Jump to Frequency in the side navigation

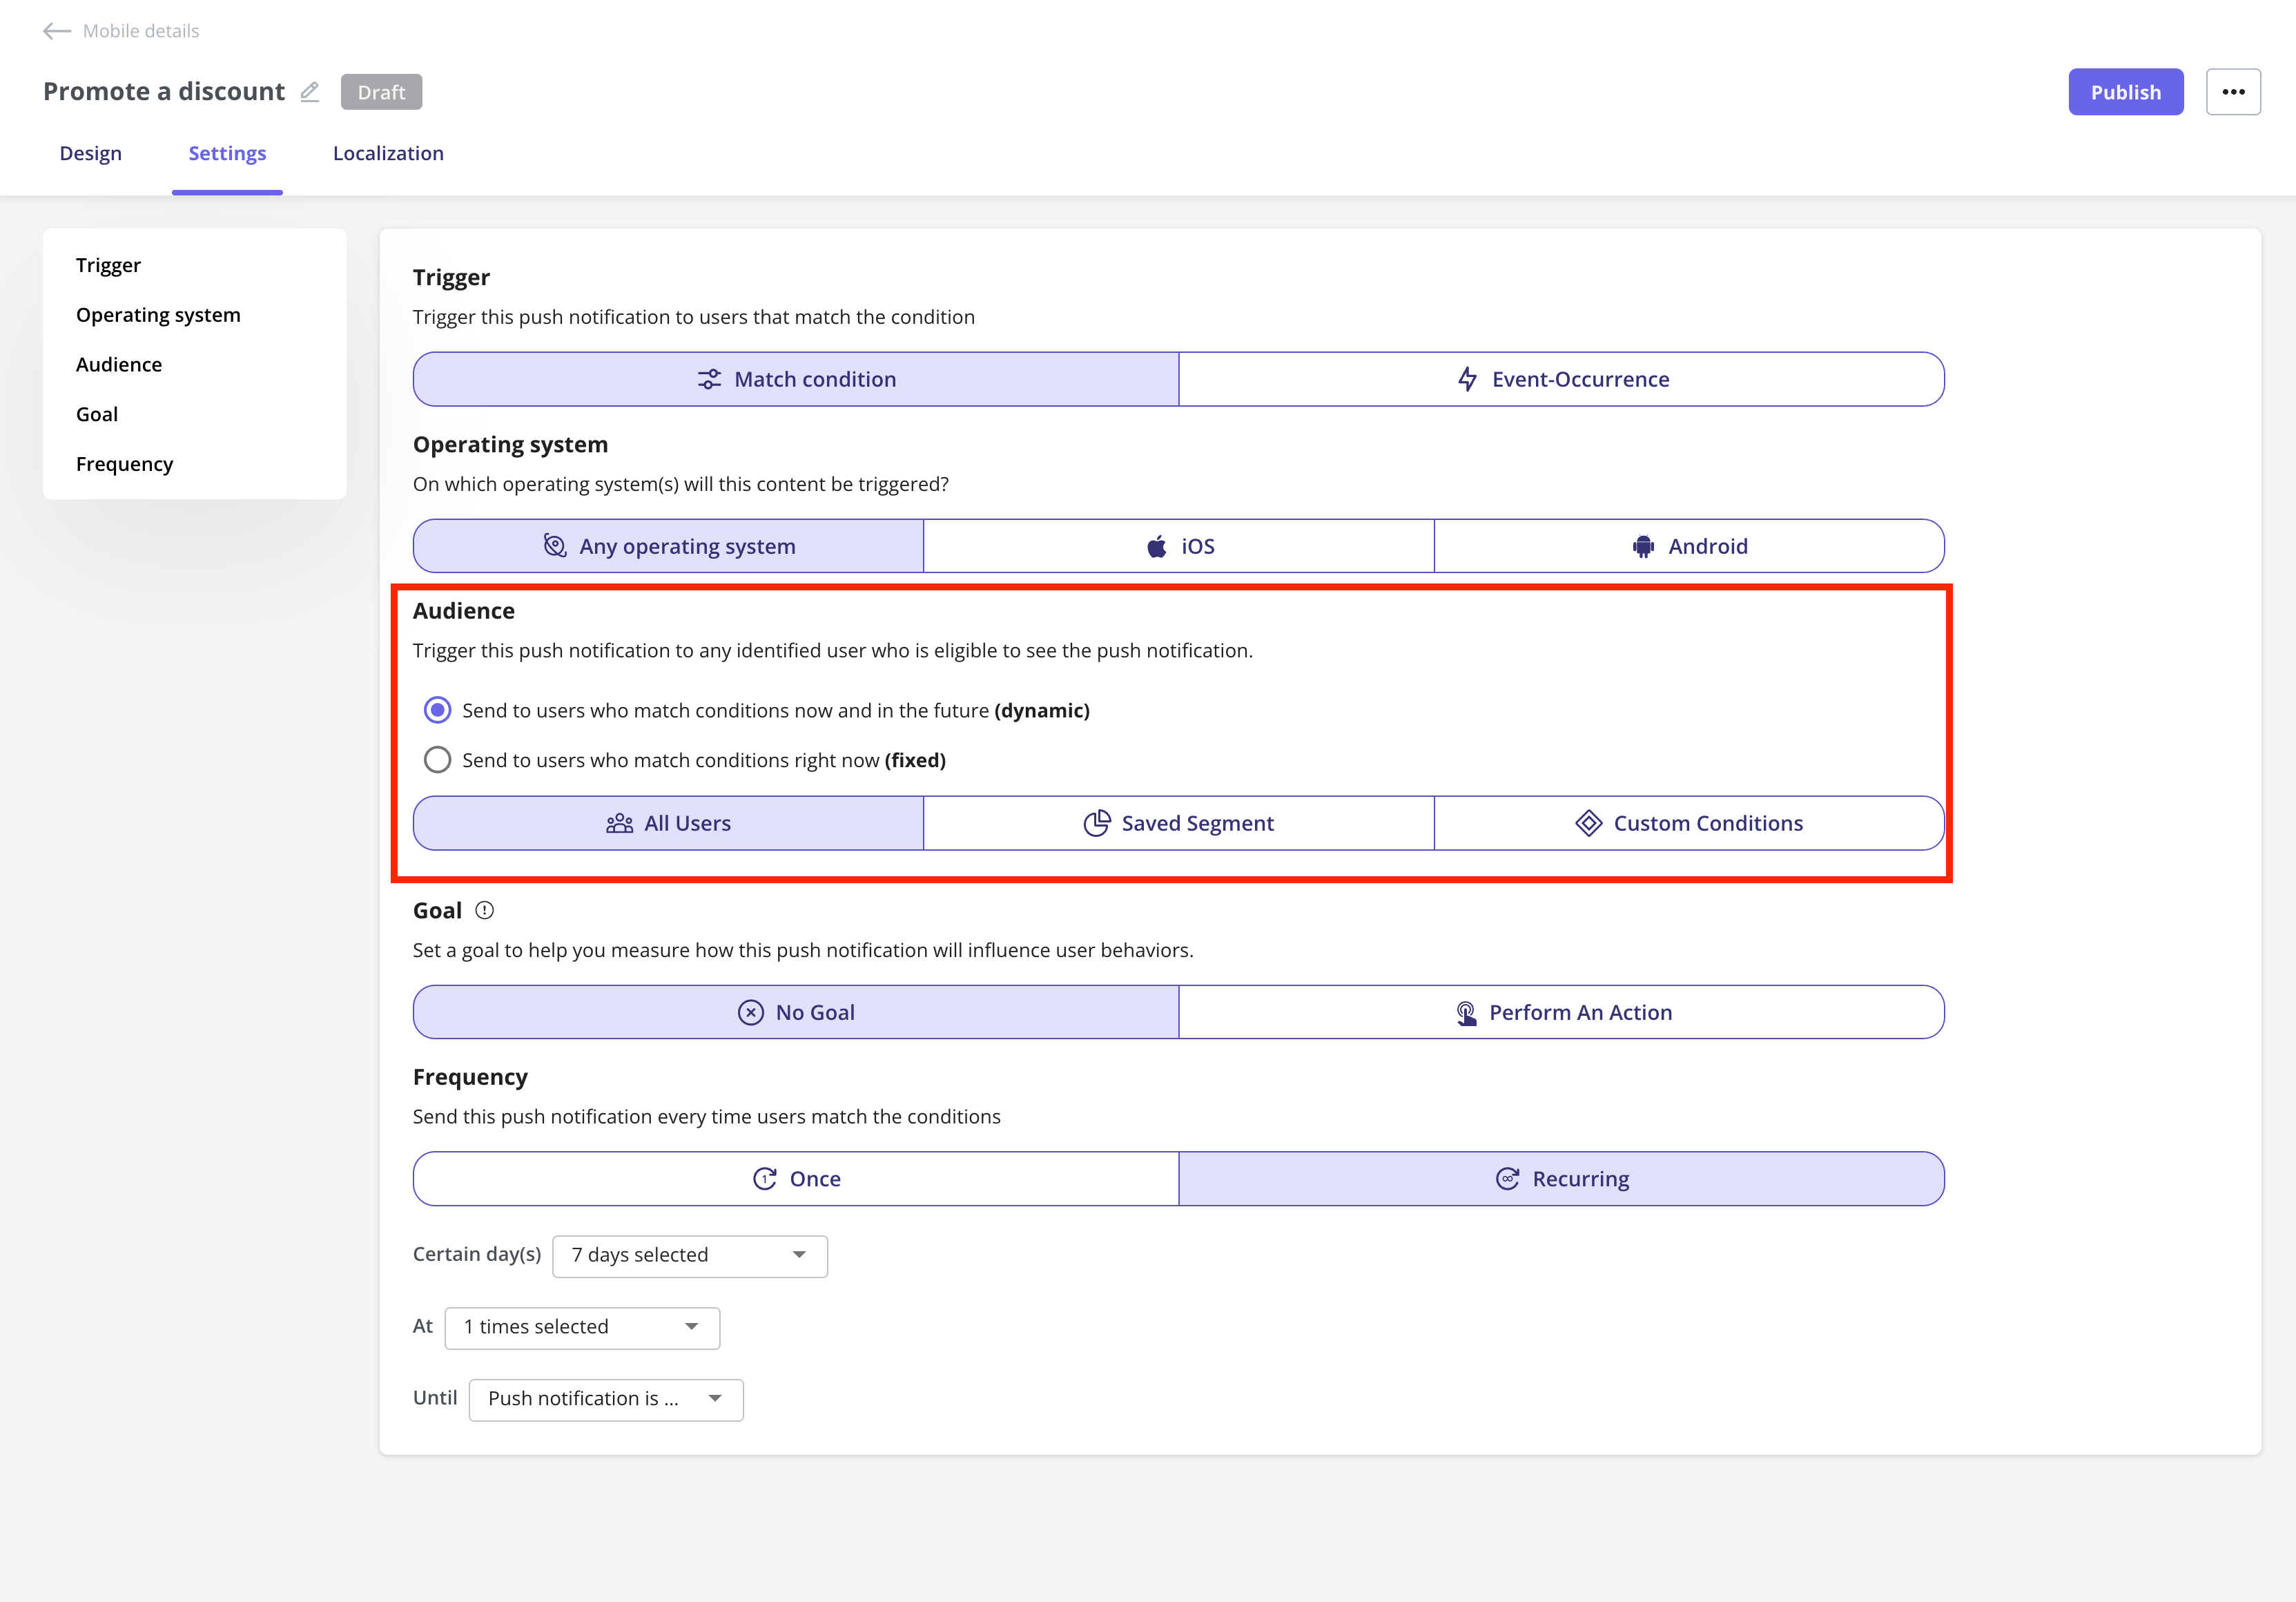pyautogui.click(x=124, y=464)
